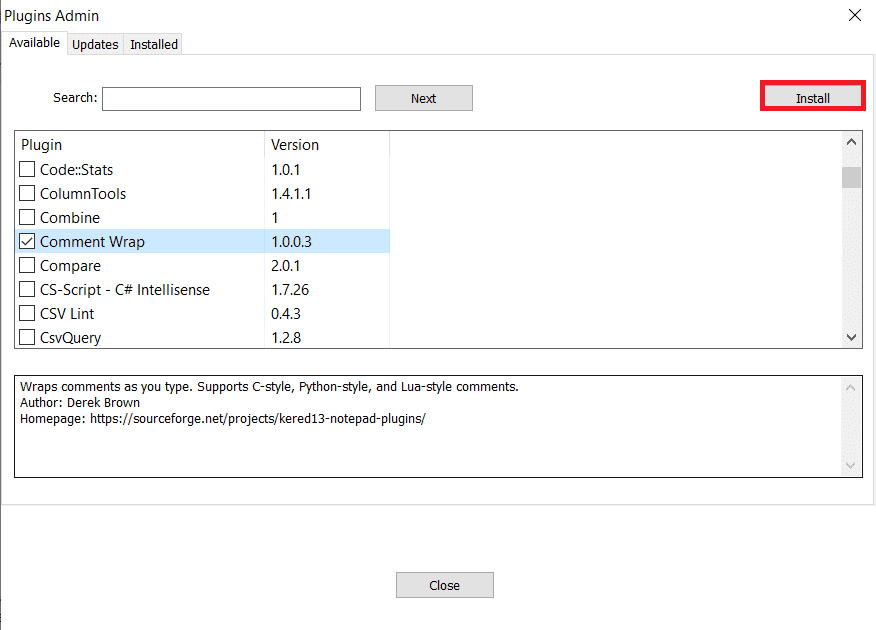This screenshot has width=876, height=630.
Task: Select the Available tab
Action: pos(34,43)
